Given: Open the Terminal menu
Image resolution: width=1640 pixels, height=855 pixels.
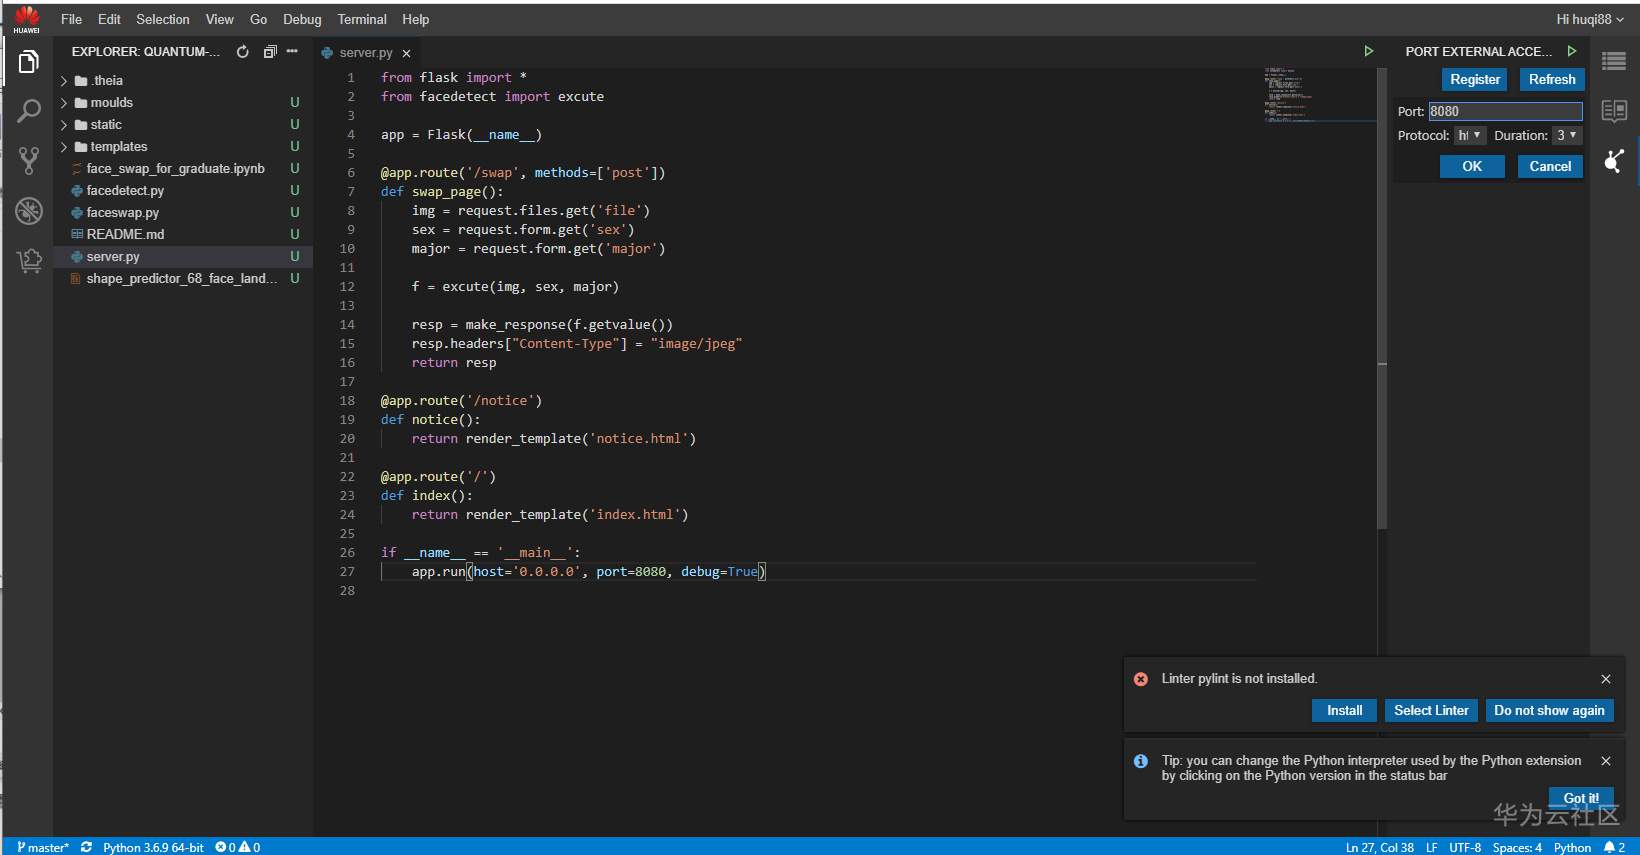Looking at the screenshot, I should coord(362,19).
